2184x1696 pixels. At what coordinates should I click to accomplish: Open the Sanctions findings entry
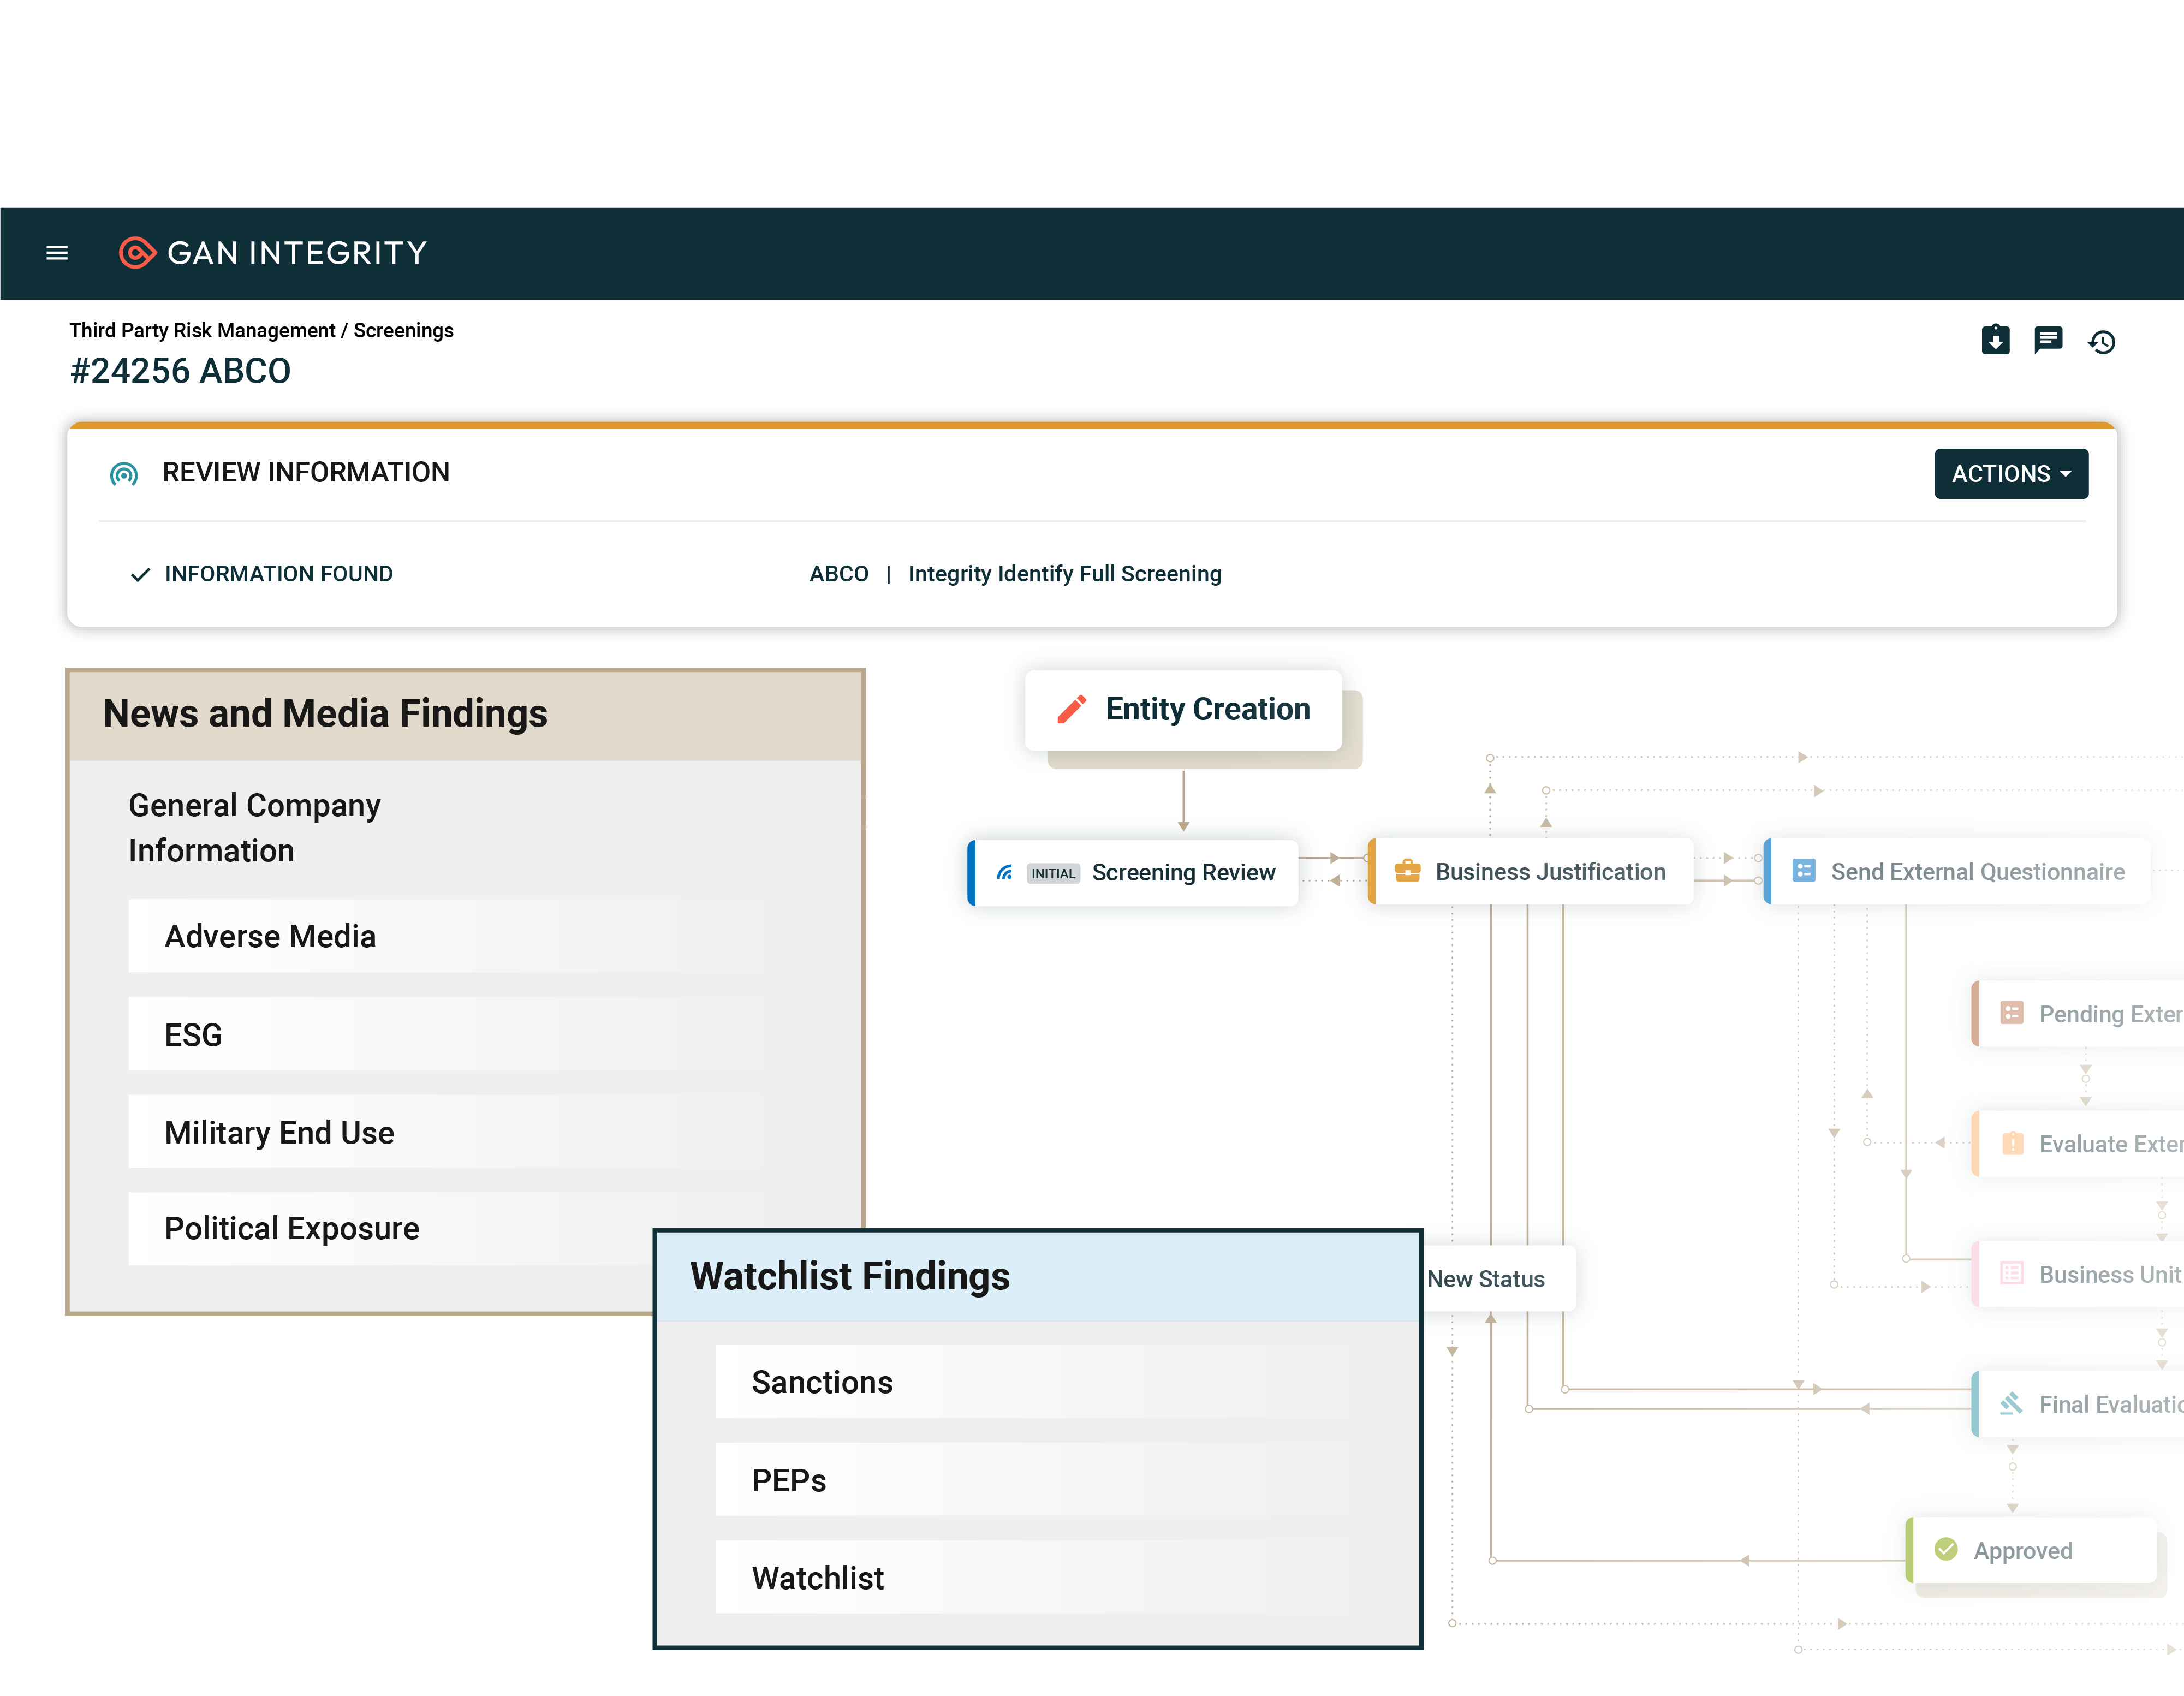pos(822,1381)
